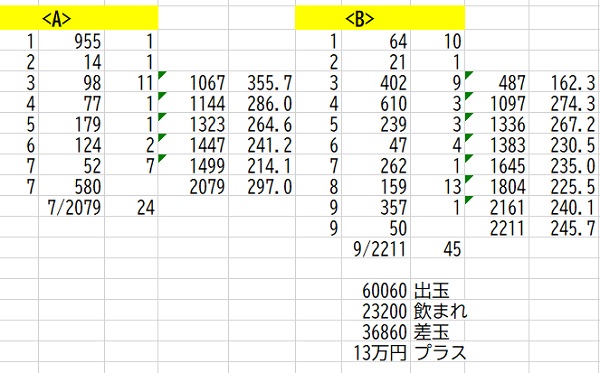Click the cell with value 52

(72, 165)
